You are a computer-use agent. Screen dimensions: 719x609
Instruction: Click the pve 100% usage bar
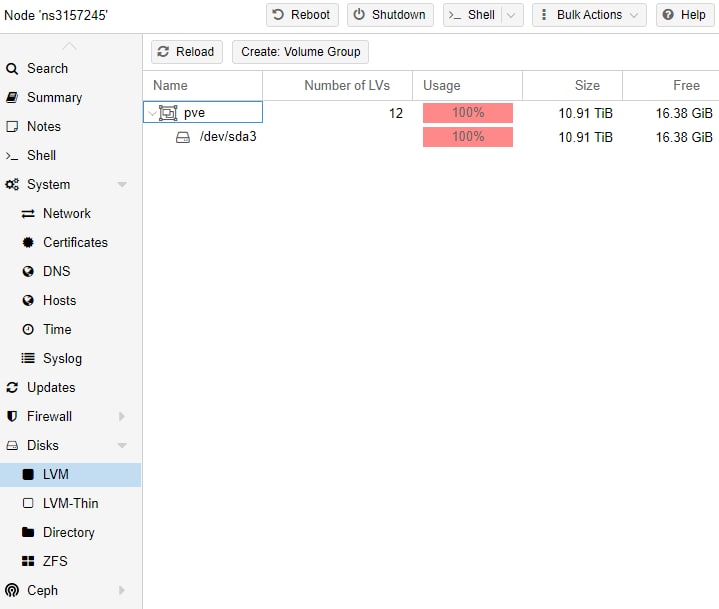click(468, 113)
